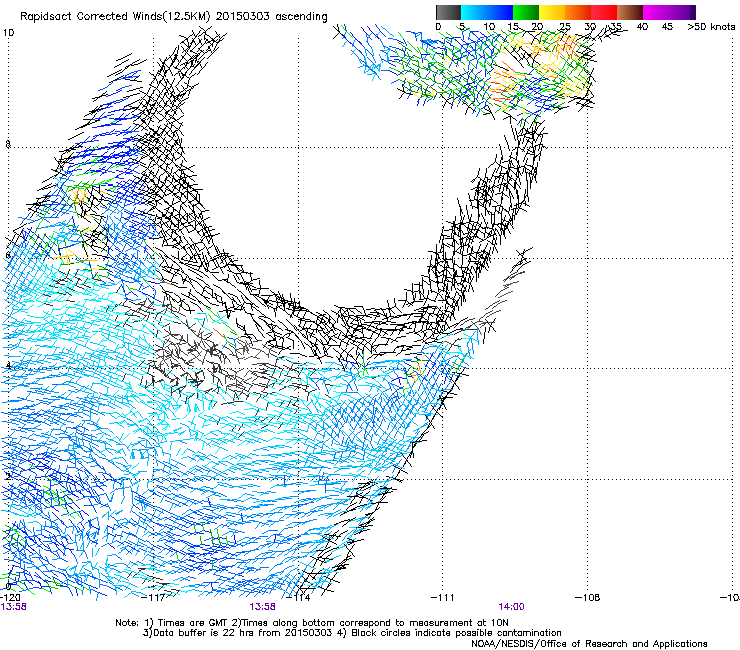The width and height of the screenshot is (740, 650).
Task: Click the '45' legend scale label
Action: pos(667,27)
